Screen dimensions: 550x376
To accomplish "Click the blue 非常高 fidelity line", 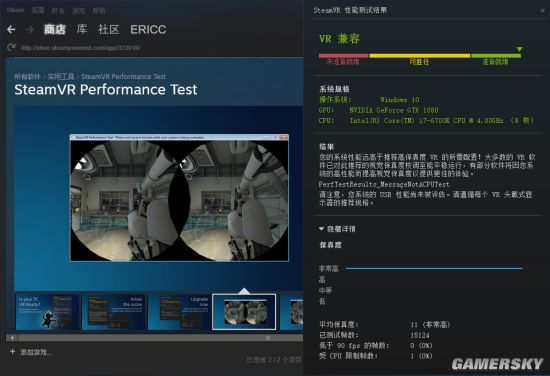I will (x=434, y=268).
